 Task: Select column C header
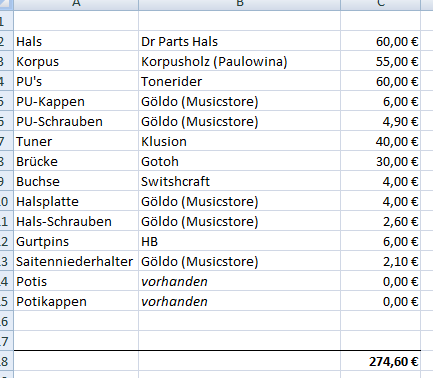click(x=381, y=5)
